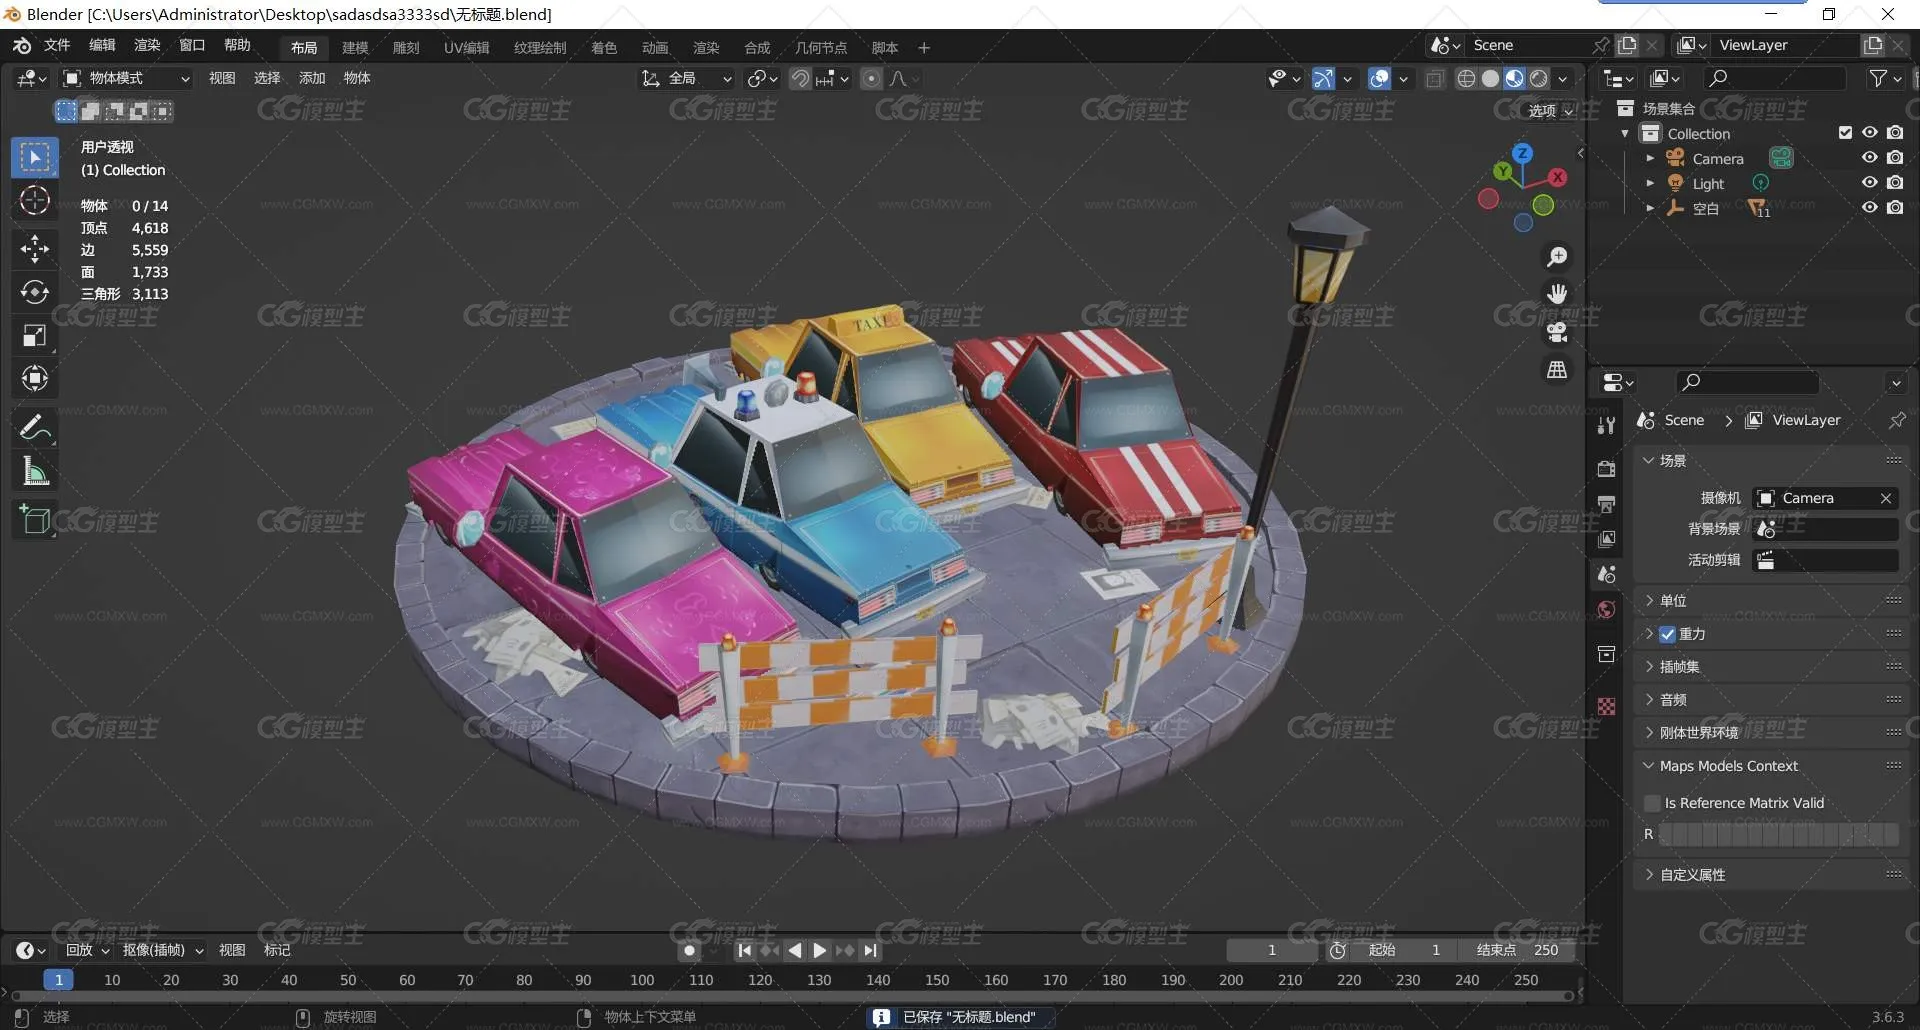Switch orthographic/perspective grid icon
This screenshot has height=1030, width=1920.
pyautogui.click(x=1557, y=370)
